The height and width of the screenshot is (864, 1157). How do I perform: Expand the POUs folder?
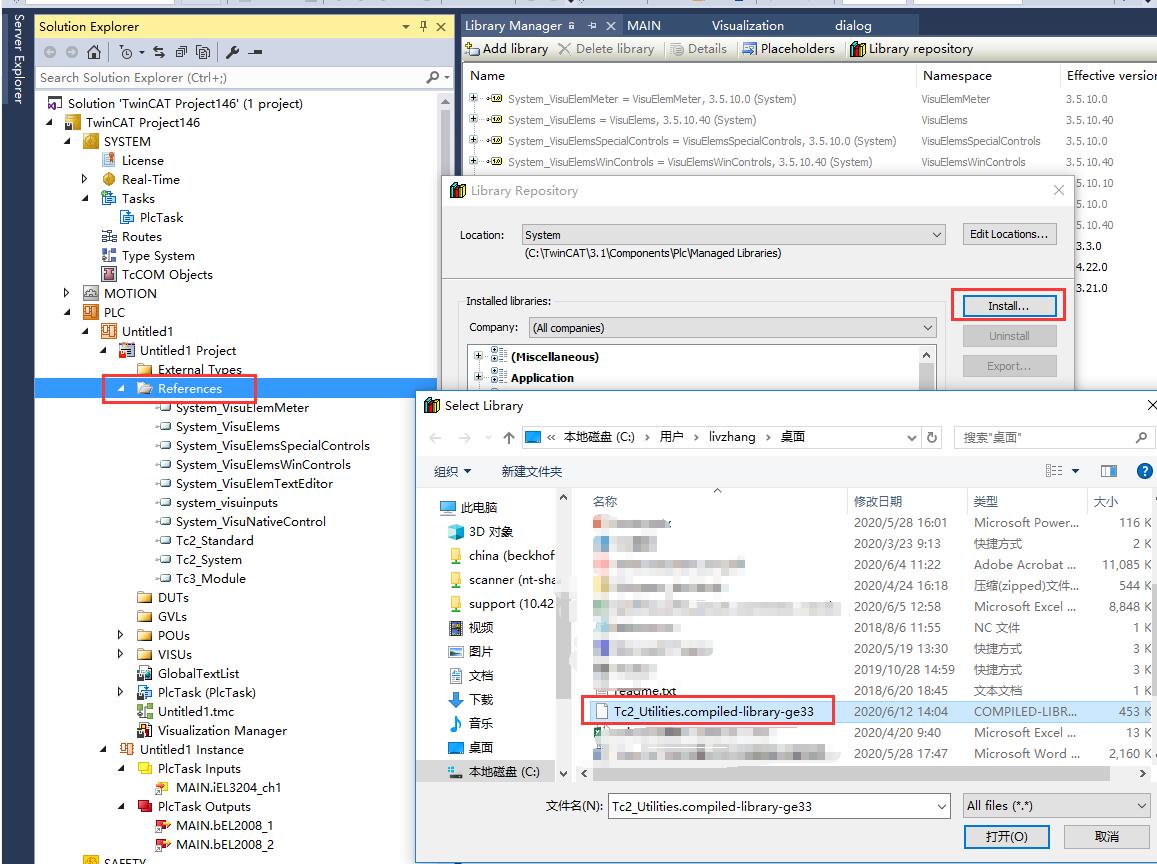[x=120, y=635]
